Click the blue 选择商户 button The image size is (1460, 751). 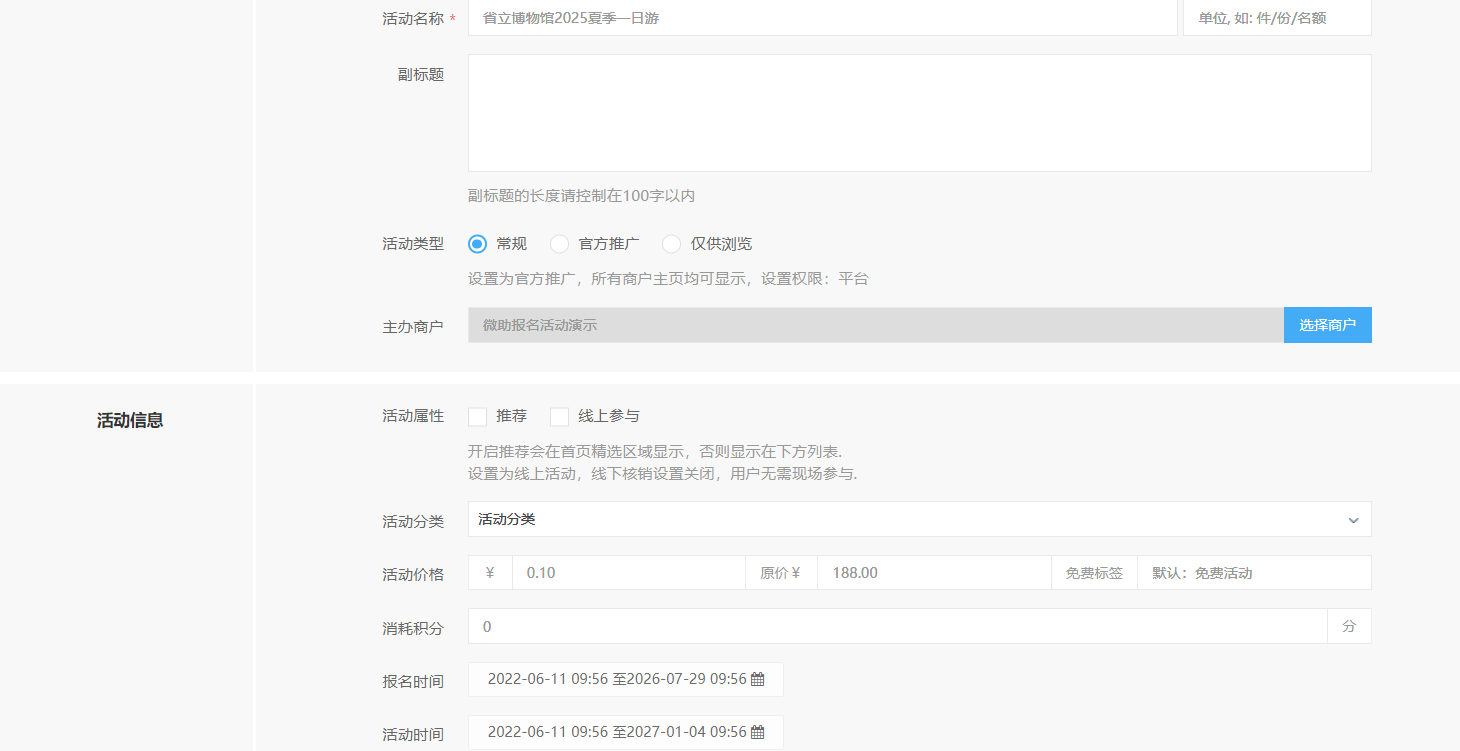(1327, 324)
